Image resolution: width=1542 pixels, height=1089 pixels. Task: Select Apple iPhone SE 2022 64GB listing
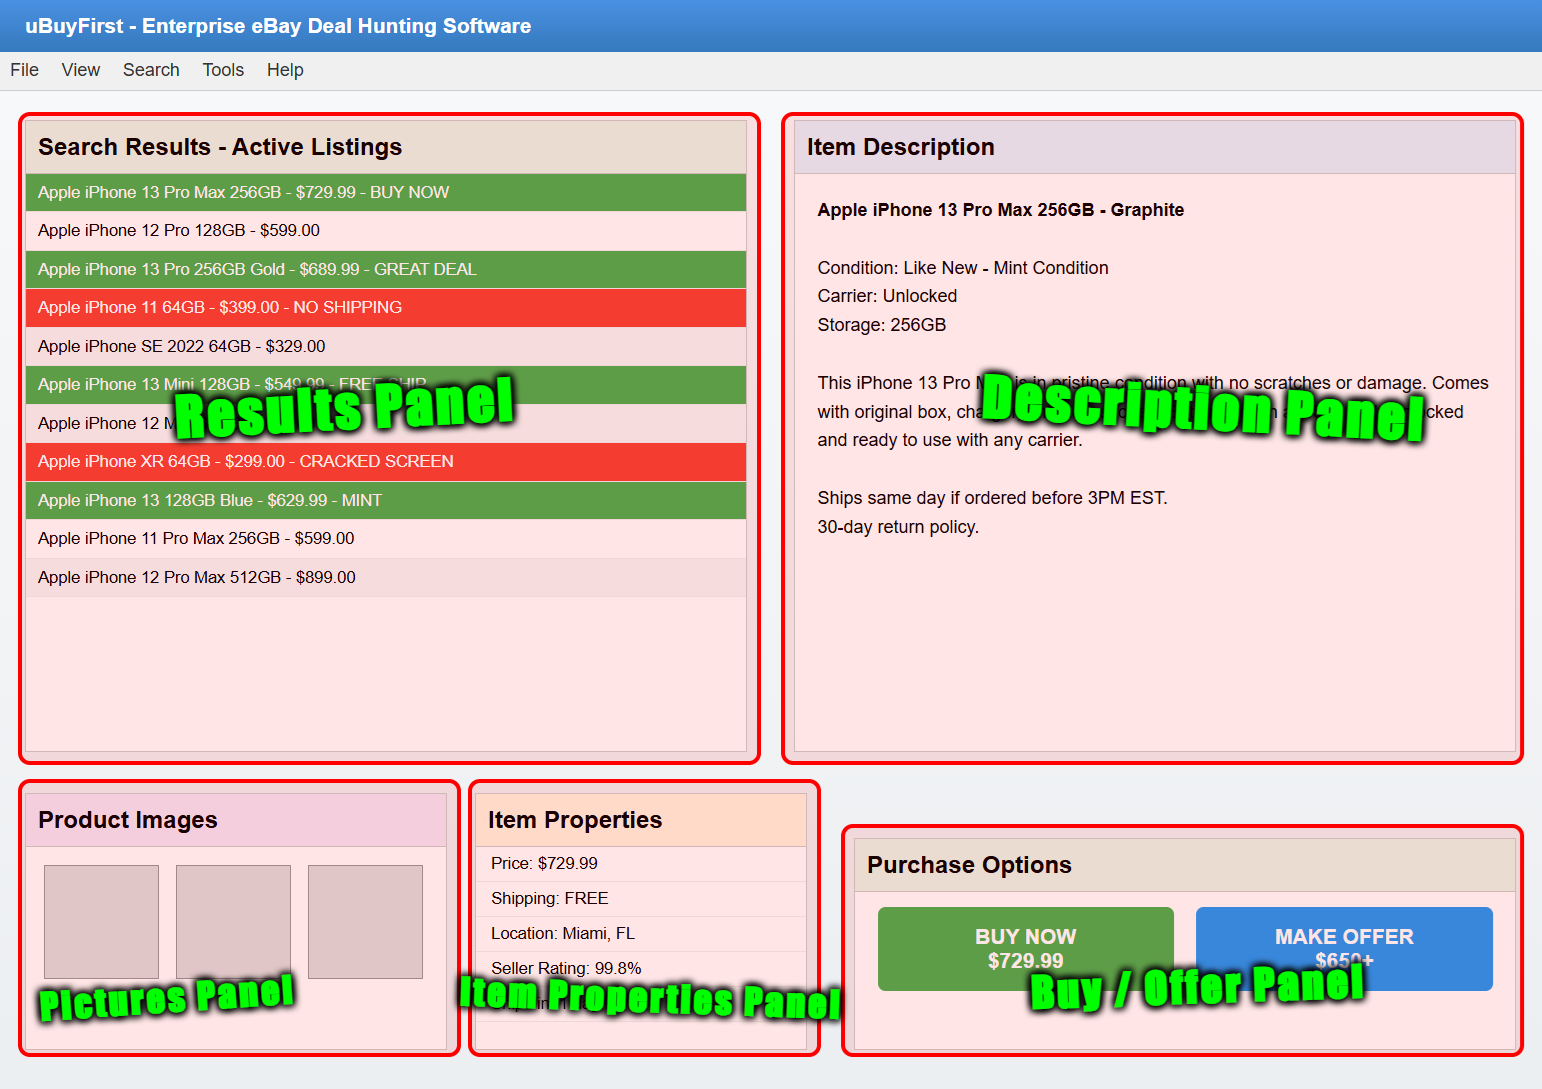[386, 346]
